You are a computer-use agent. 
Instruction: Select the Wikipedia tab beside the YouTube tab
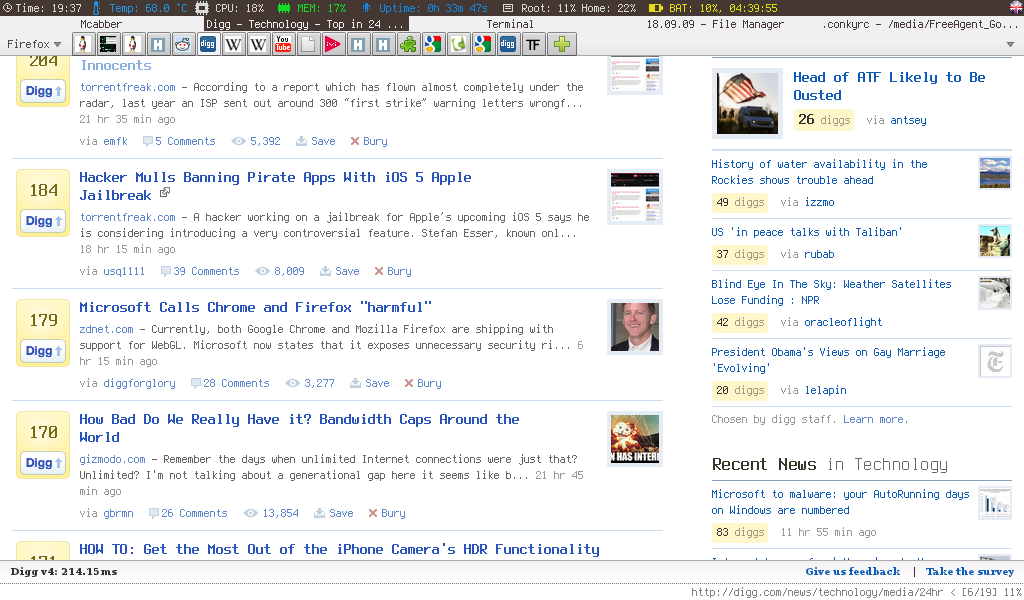(x=258, y=44)
